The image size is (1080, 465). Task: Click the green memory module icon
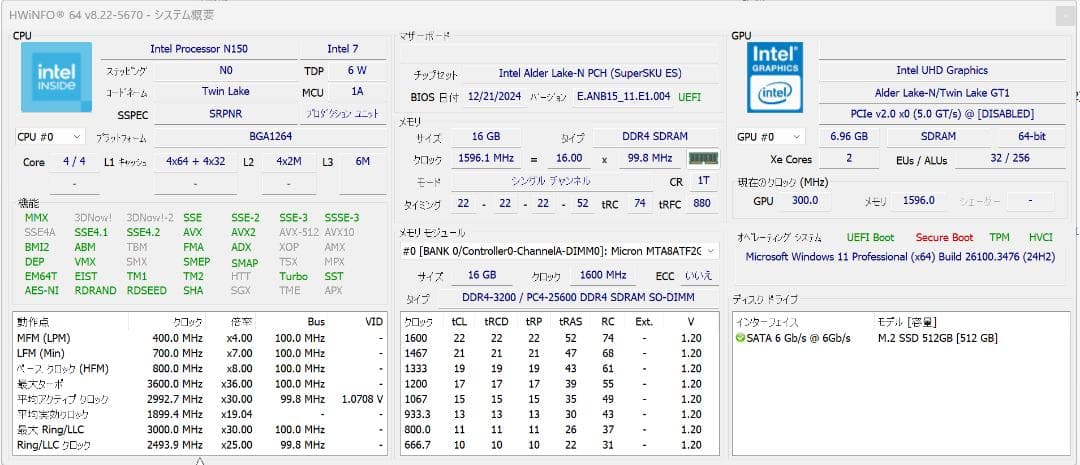(x=704, y=159)
